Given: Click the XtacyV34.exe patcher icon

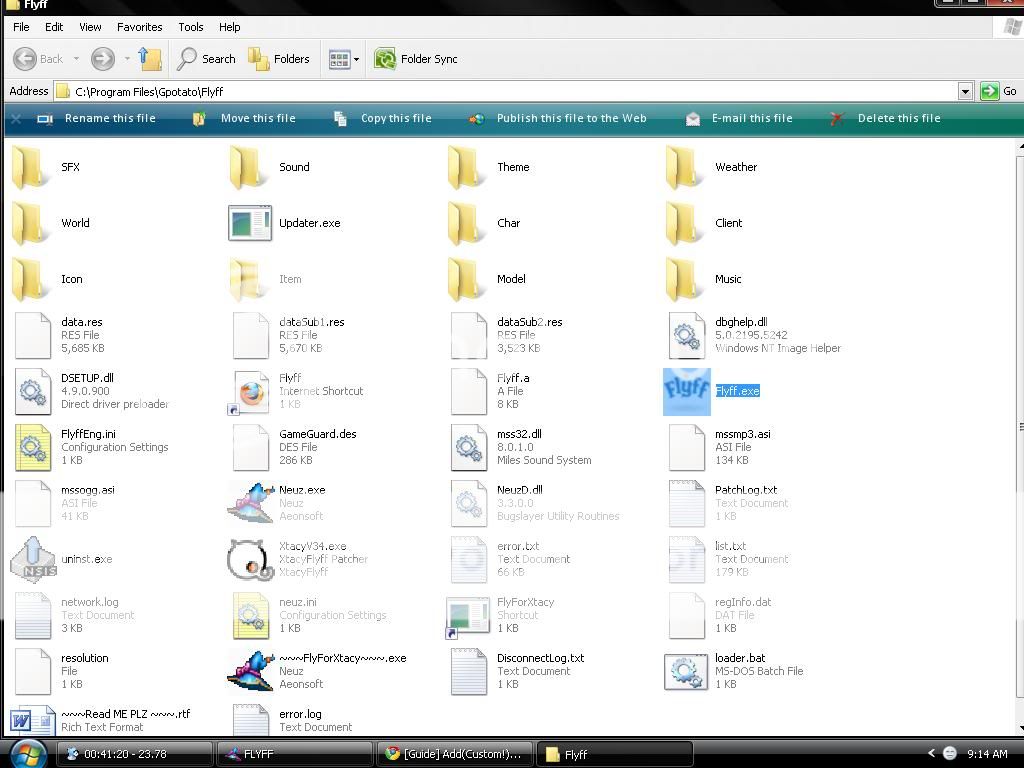Looking at the screenshot, I should click(250, 559).
